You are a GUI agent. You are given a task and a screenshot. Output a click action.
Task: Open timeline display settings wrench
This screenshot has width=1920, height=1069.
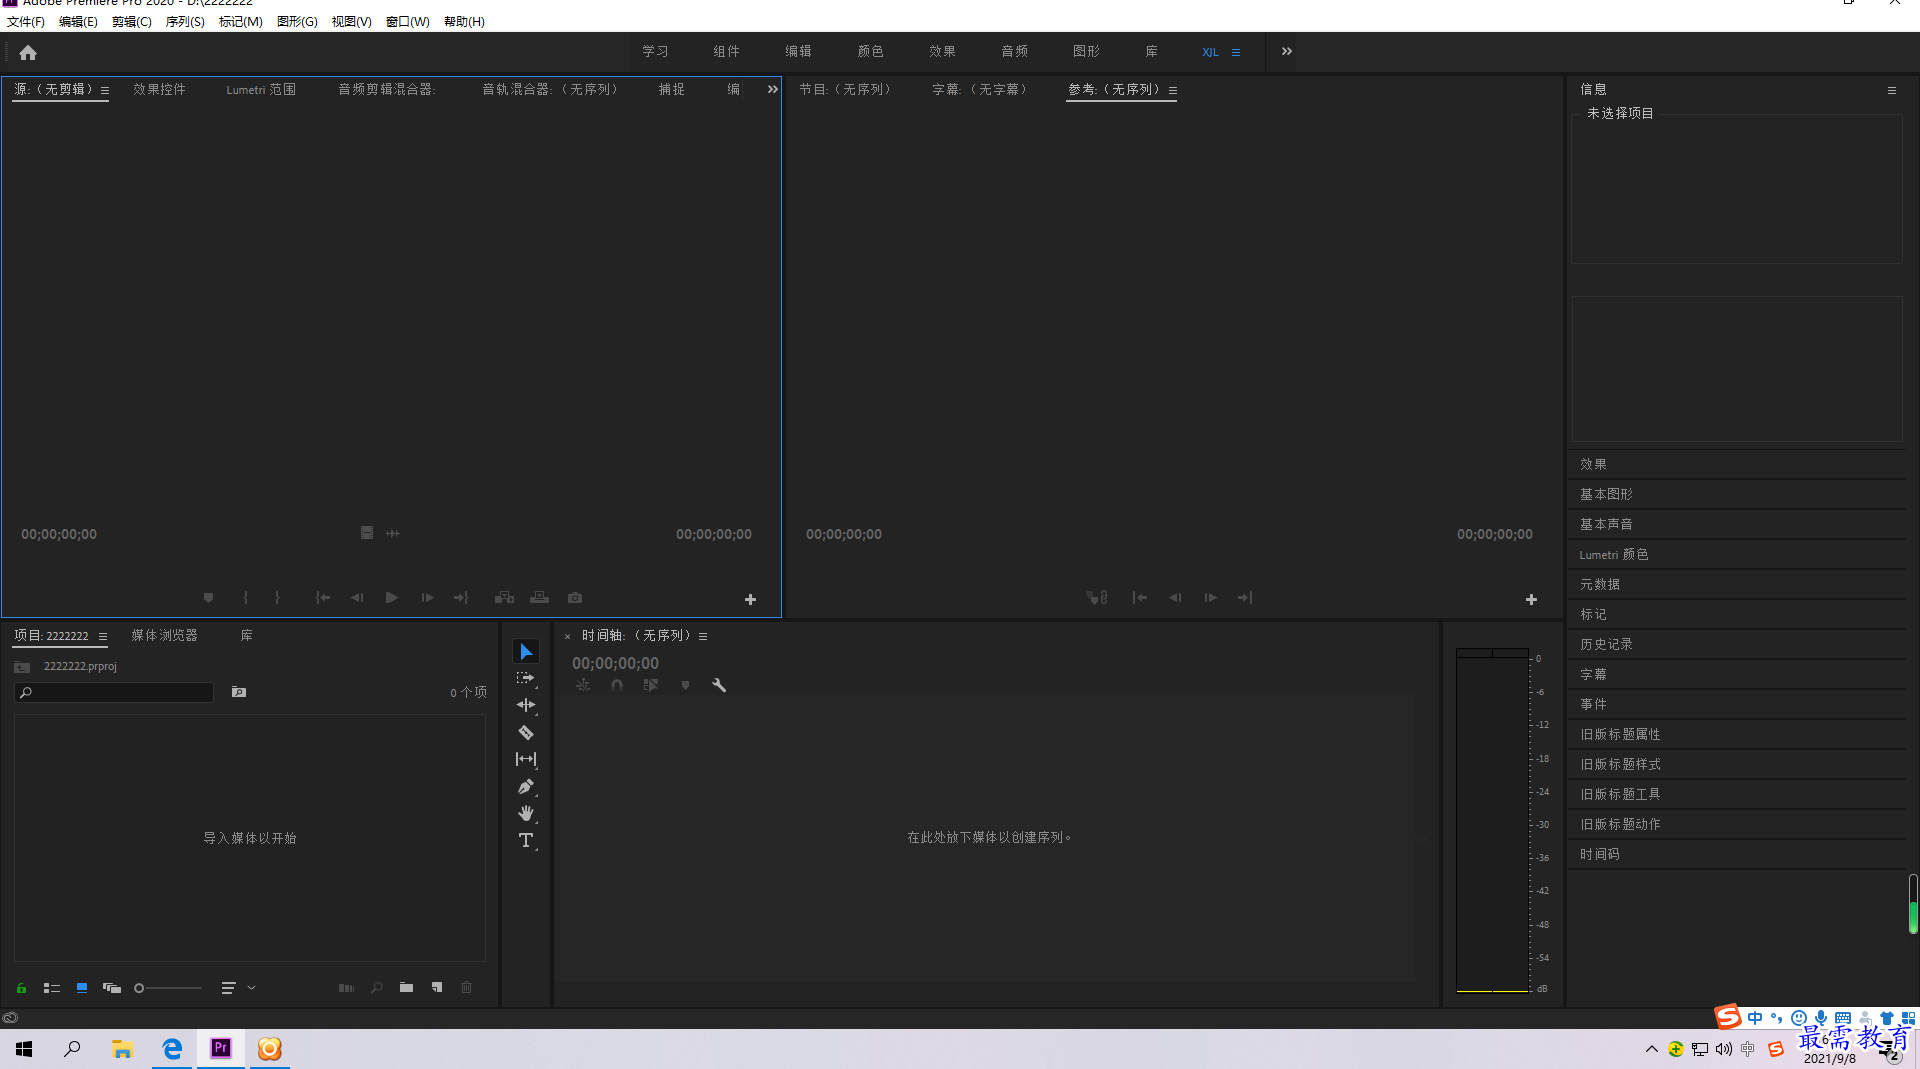point(719,685)
